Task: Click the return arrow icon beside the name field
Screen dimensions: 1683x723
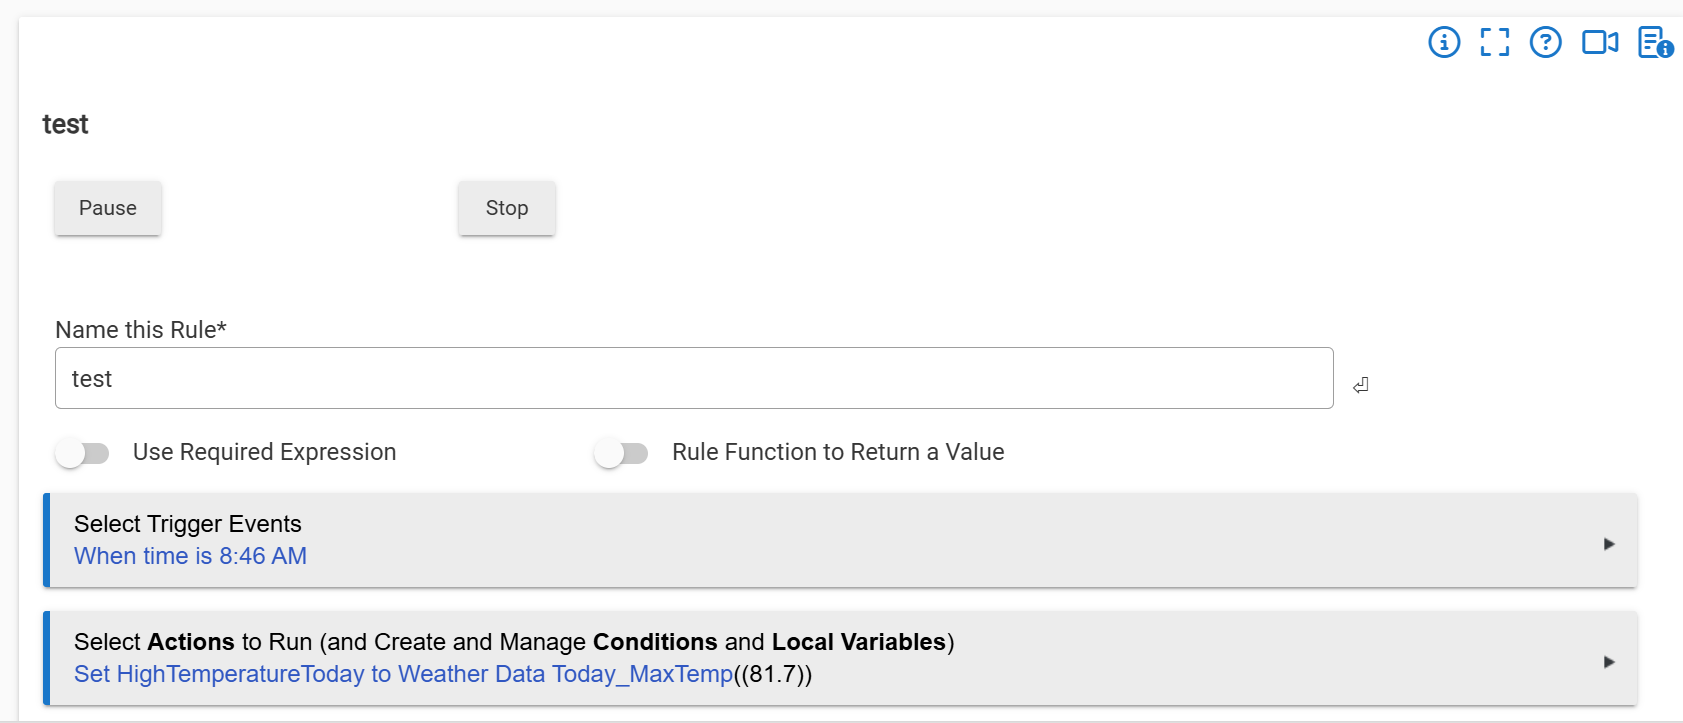Action: click(1360, 385)
